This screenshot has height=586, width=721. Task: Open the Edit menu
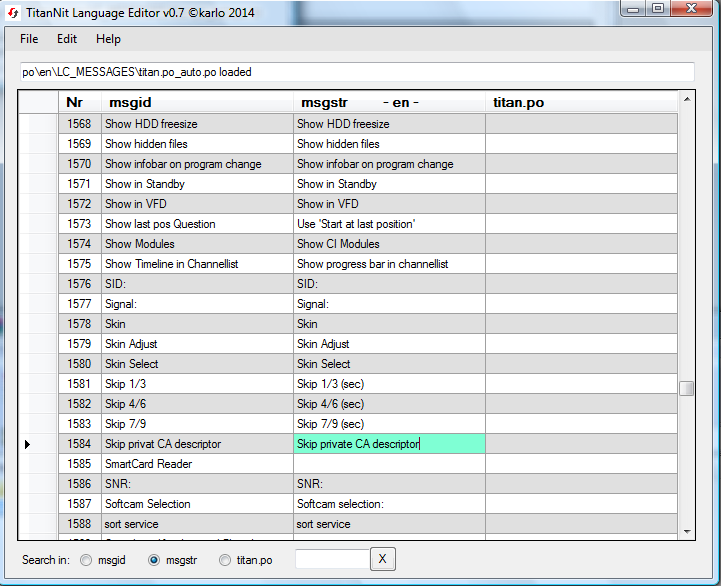click(x=67, y=39)
